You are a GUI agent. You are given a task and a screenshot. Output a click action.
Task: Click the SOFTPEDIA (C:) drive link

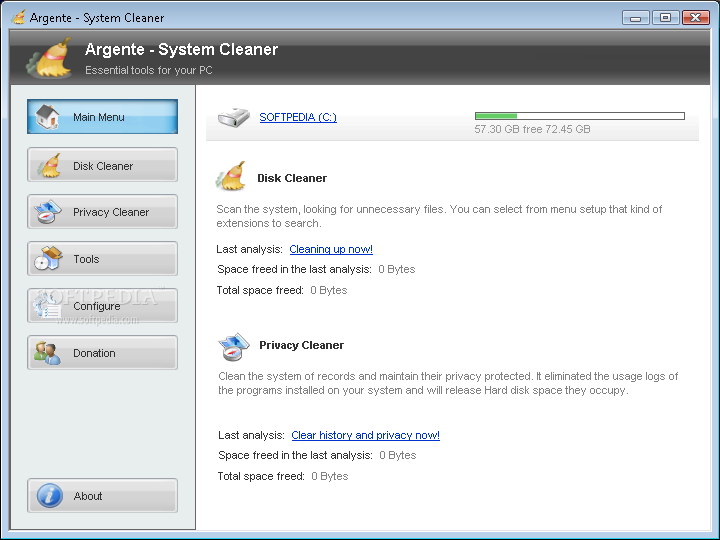point(298,117)
